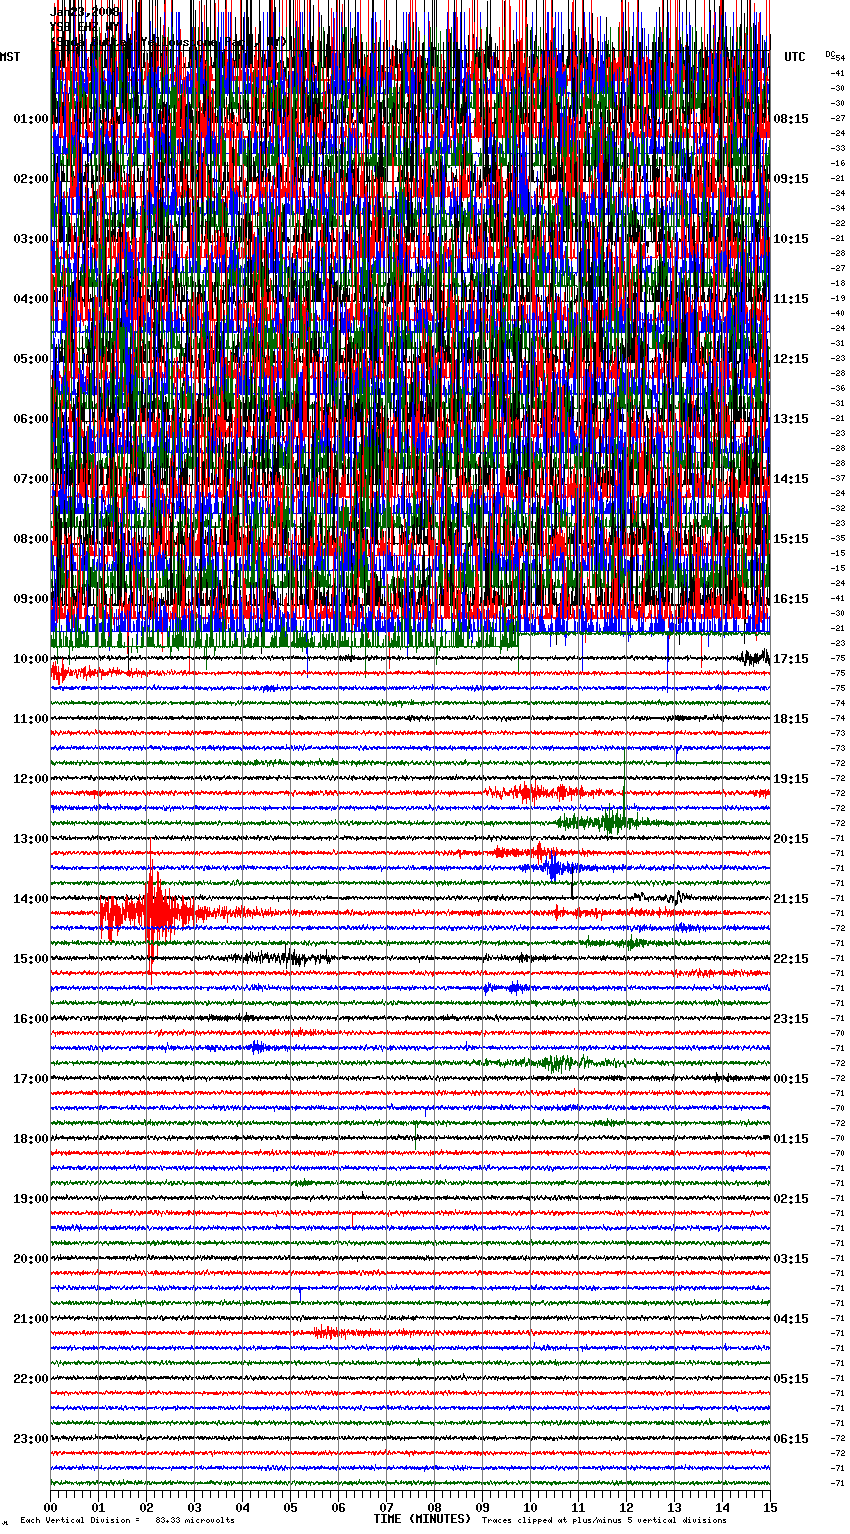
Task: Click minute 03 on the bottom axis
Action: [195, 1507]
